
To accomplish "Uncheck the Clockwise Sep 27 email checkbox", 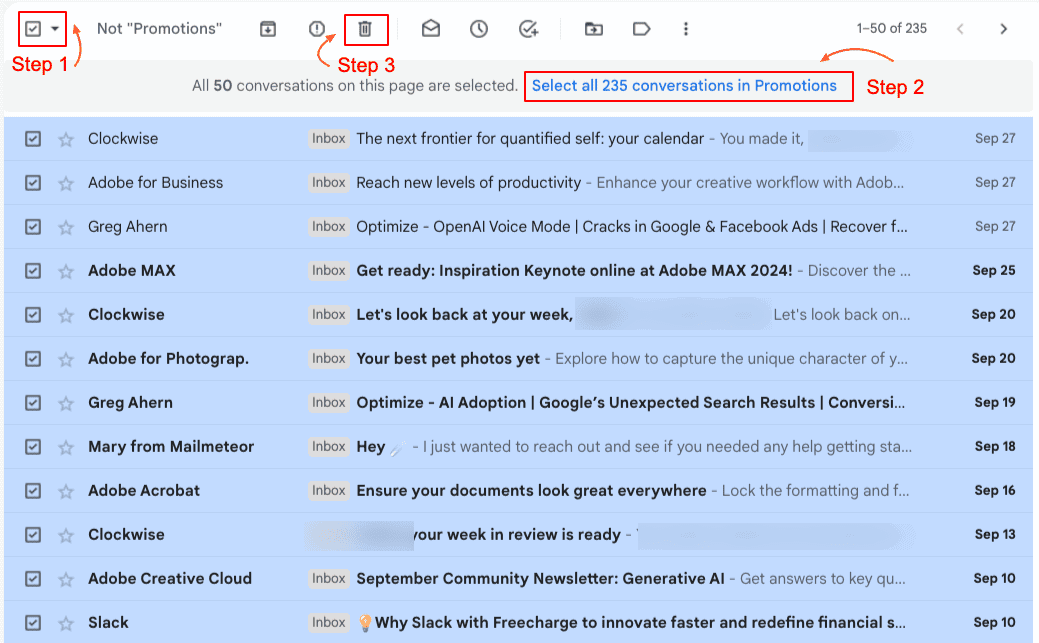I will coord(32,139).
